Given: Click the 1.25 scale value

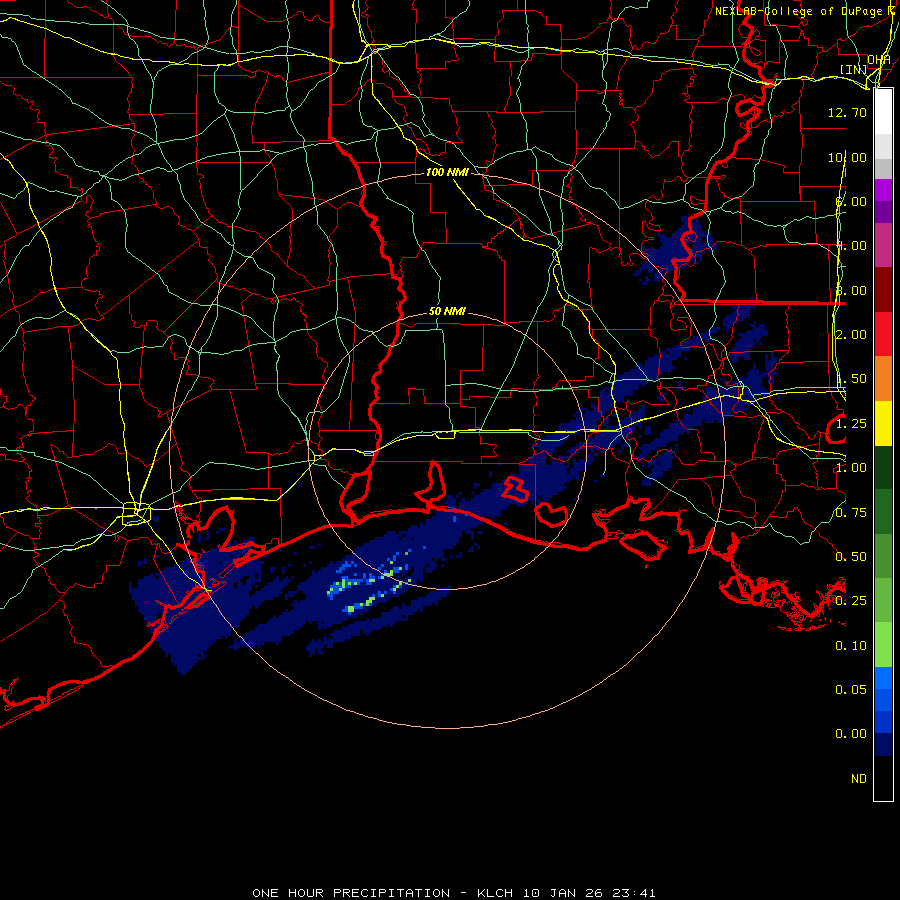Looking at the screenshot, I should click(851, 424).
